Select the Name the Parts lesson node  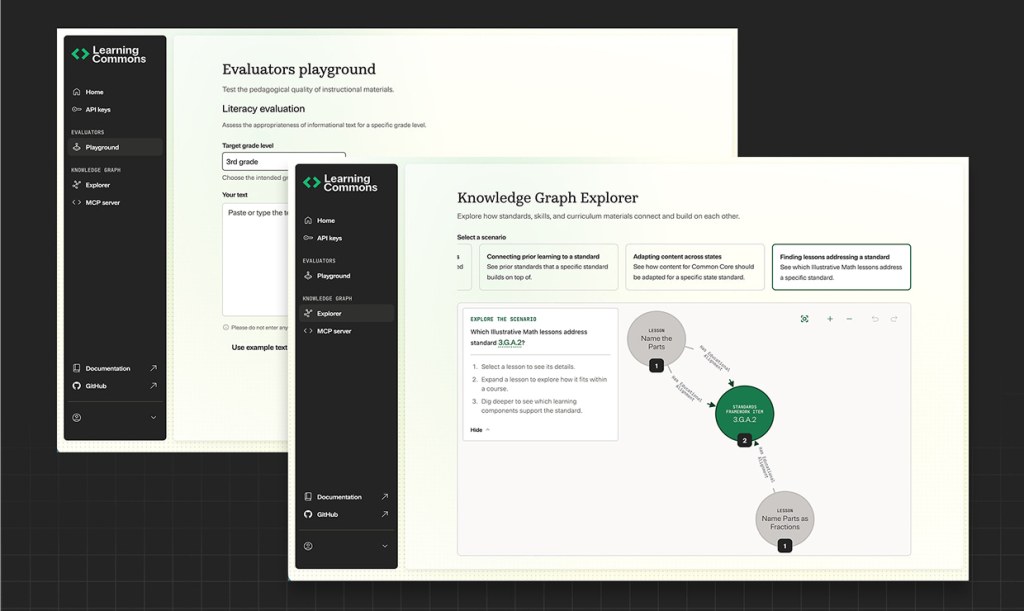click(656, 339)
